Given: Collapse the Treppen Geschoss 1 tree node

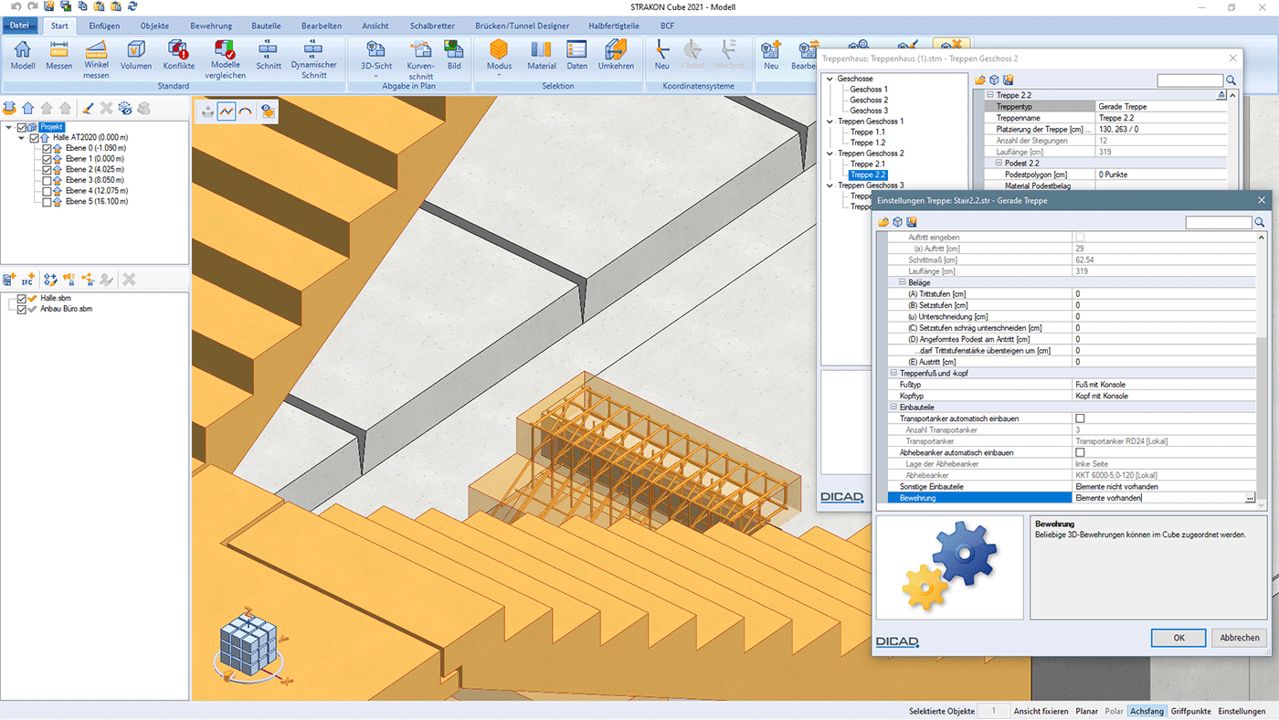Looking at the screenshot, I should pyautogui.click(x=830, y=122).
